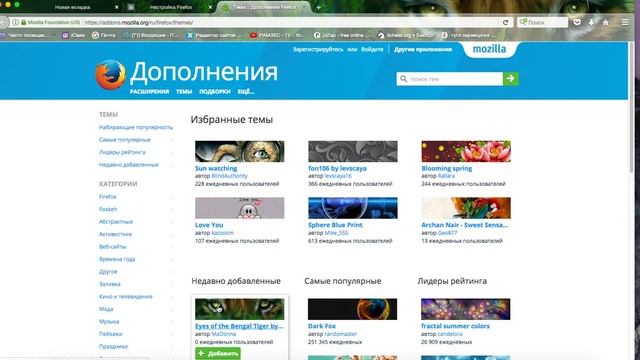Click the green search arrow button
This screenshot has height=360, width=640.
point(511,79)
